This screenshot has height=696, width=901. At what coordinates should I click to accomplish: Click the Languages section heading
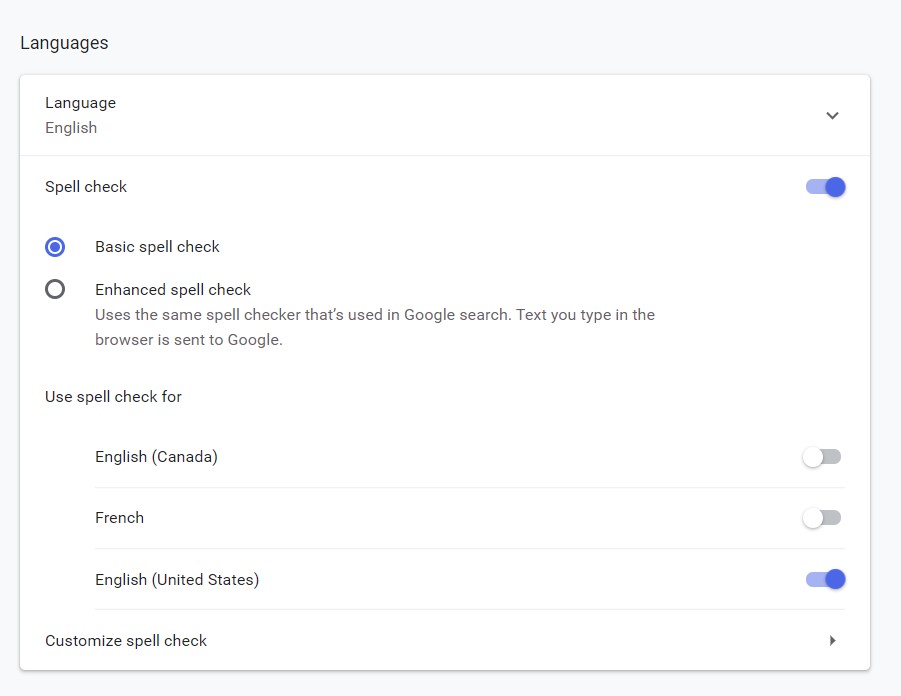(x=64, y=43)
